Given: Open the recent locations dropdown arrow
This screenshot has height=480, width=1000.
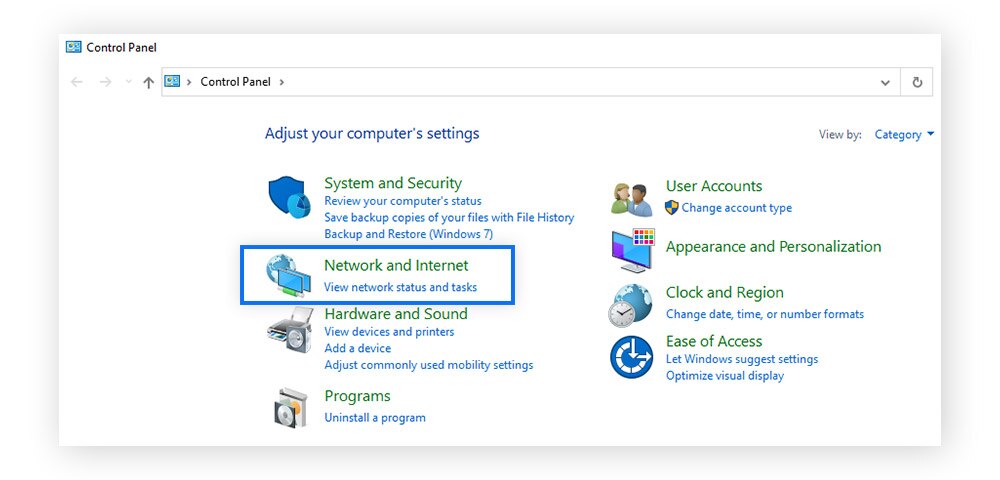Looking at the screenshot, I should tap(128, 82).
